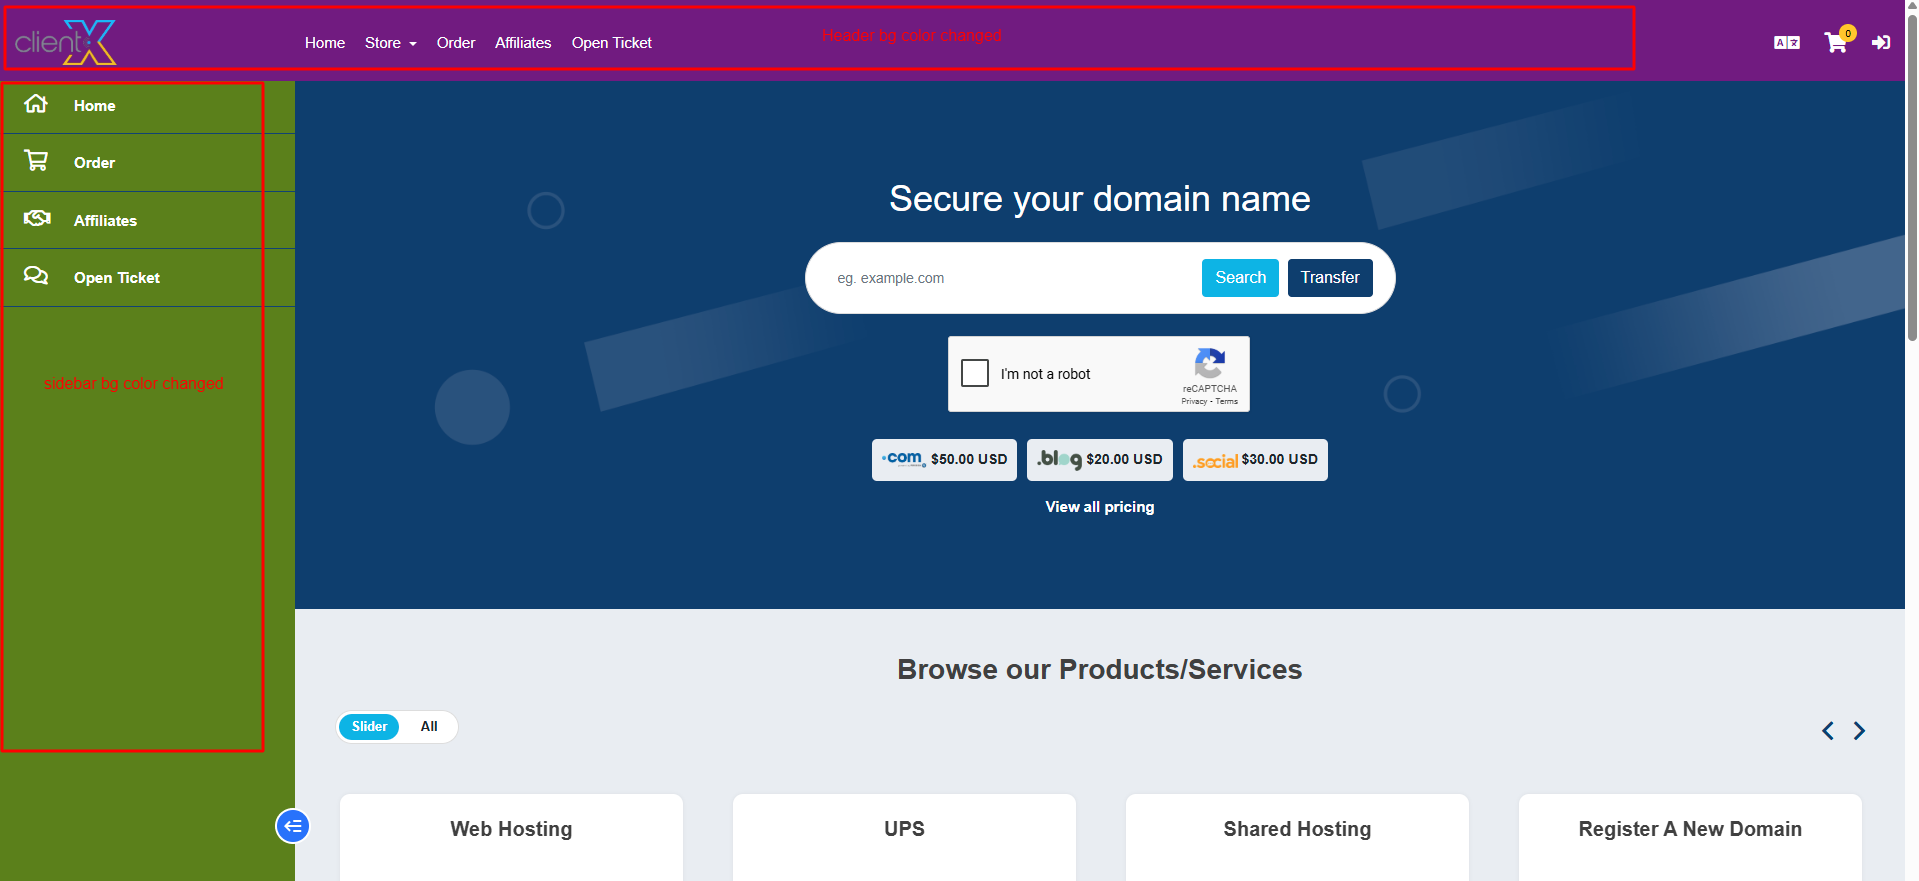Click the sidebar Order cart icon
1919x881 pixels.
click(36, 161)
